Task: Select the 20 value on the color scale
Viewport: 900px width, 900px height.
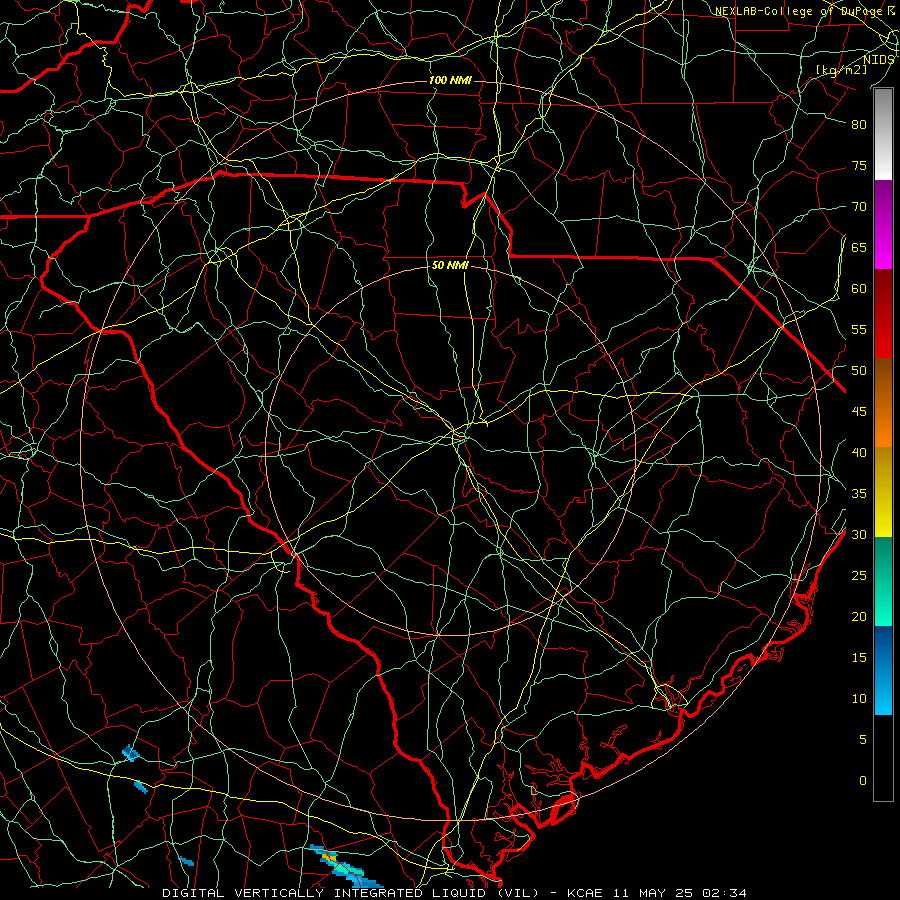Action: pos(859,617)
